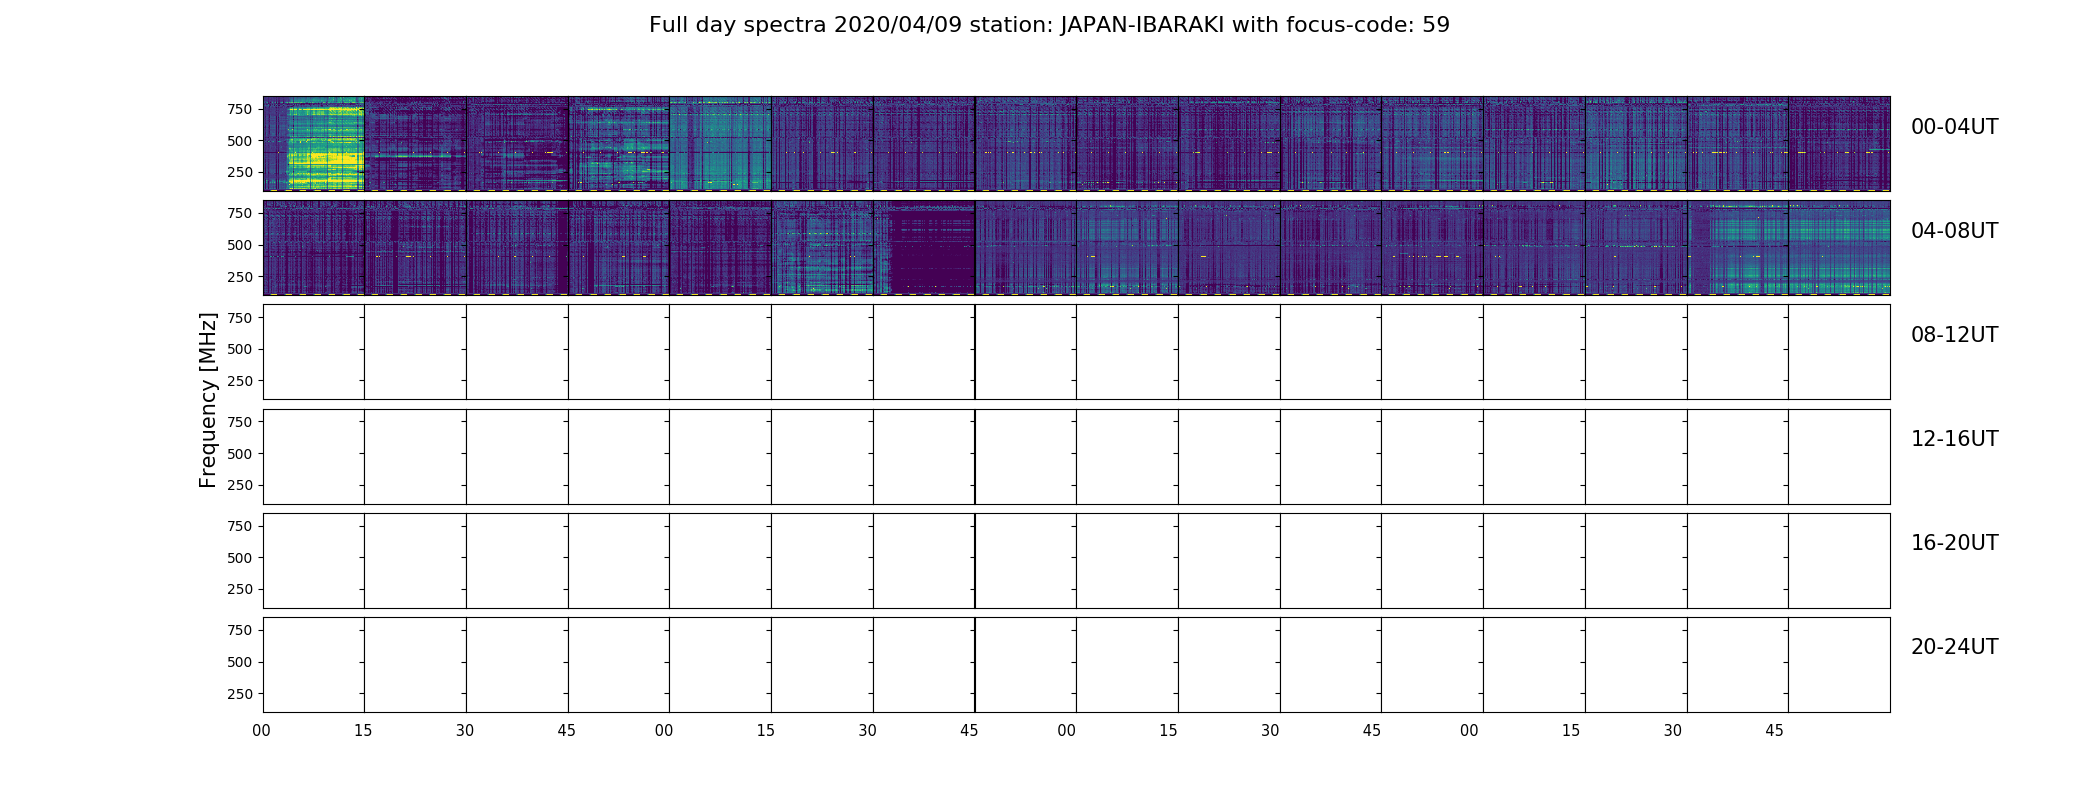Click the dark purple block in 04-08UT spectrogram
This screenshot has height=800, width=2100.
[932, 248]
